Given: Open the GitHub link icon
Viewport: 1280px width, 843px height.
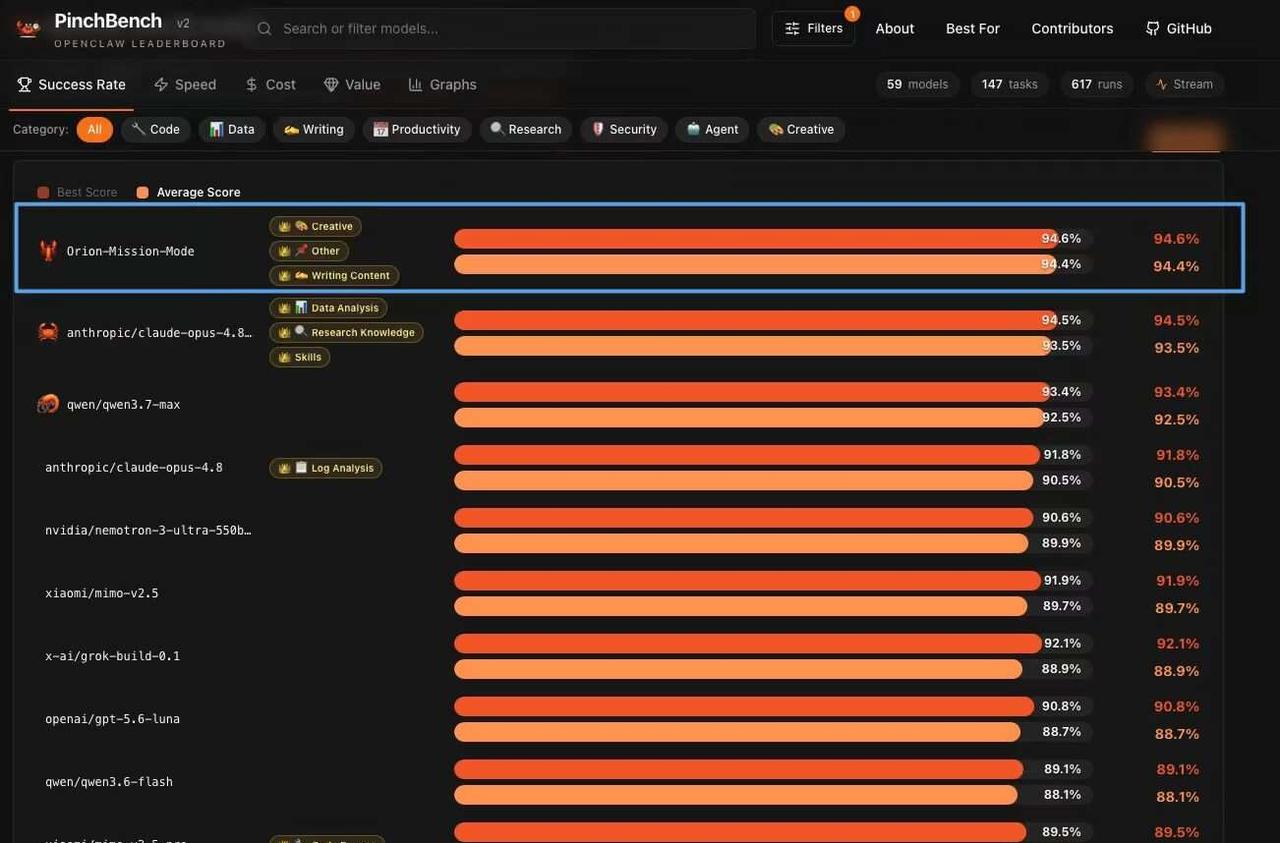Looking at the screenshot, I should (1153, 28).
